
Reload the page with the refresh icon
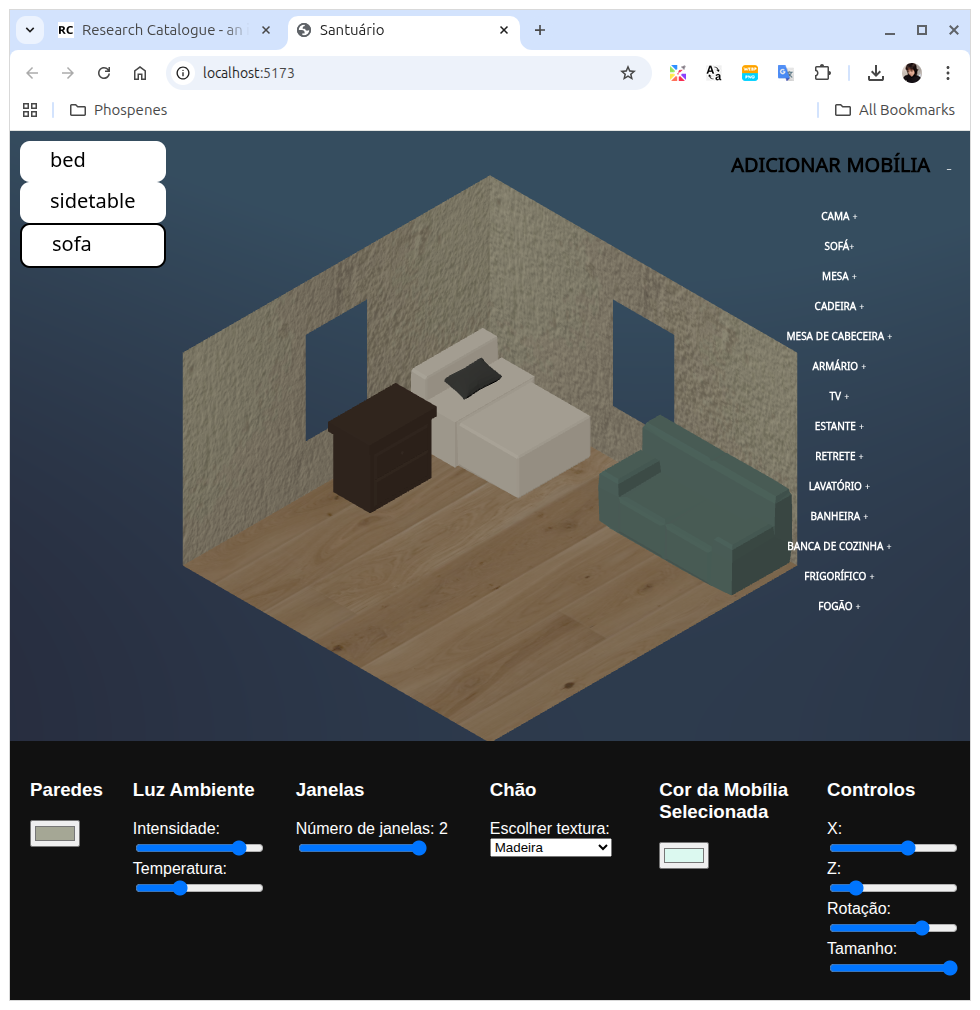pyautogui.click(x=104, y=73)
